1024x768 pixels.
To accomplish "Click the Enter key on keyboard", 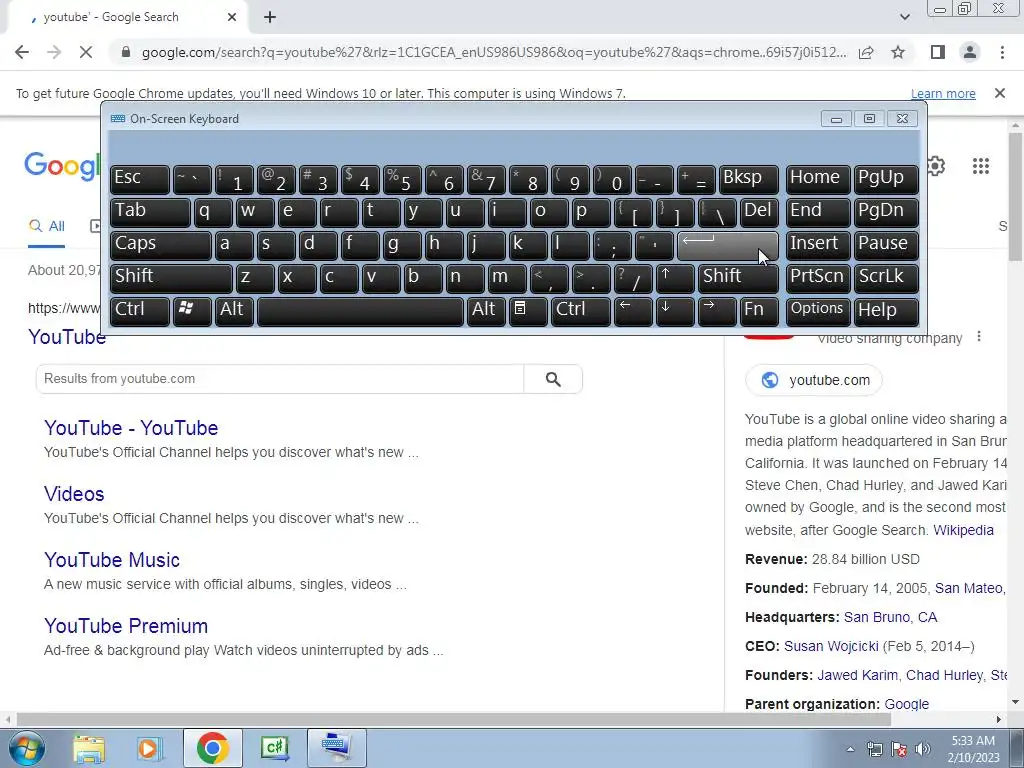I will tap(728, 245).
